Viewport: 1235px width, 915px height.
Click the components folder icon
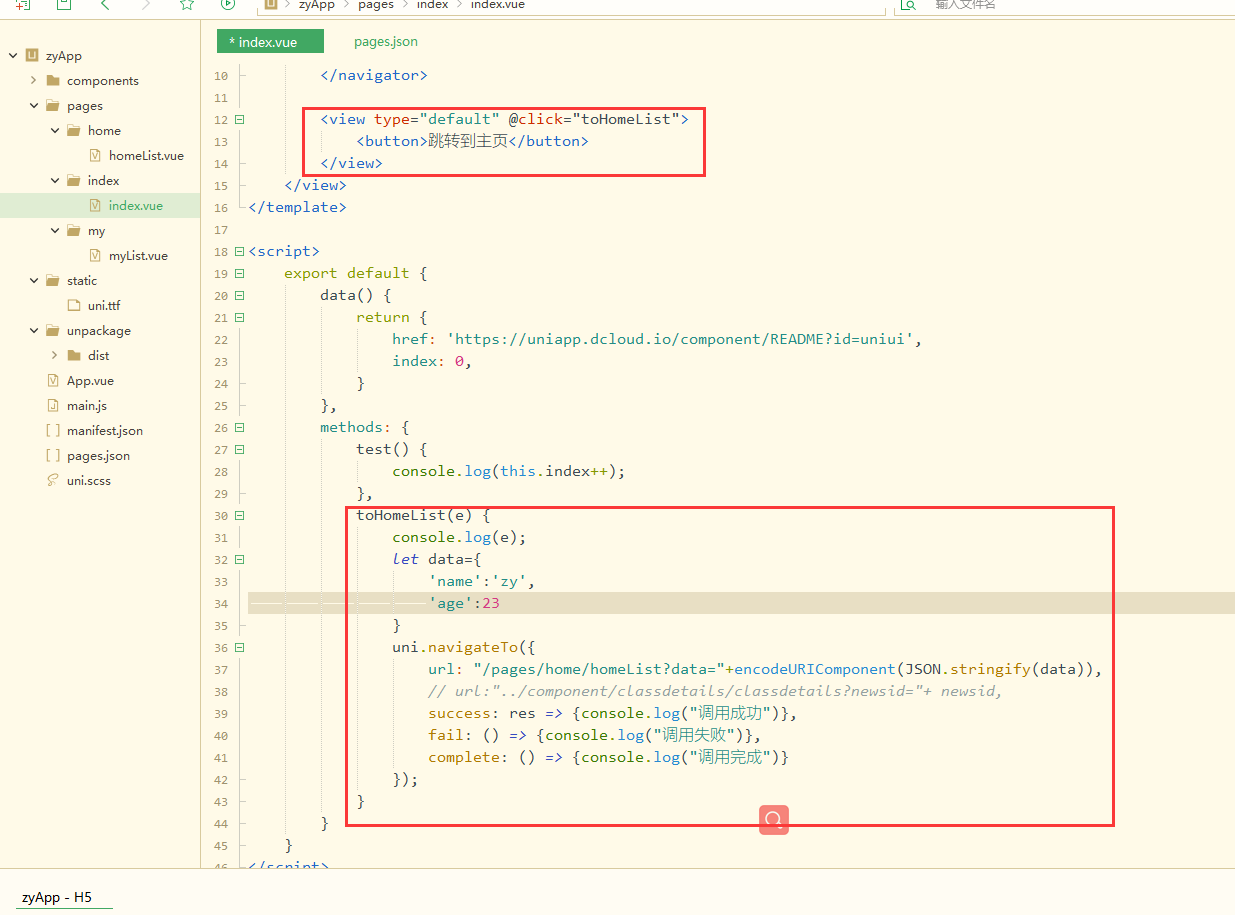(x=53, y=81)
